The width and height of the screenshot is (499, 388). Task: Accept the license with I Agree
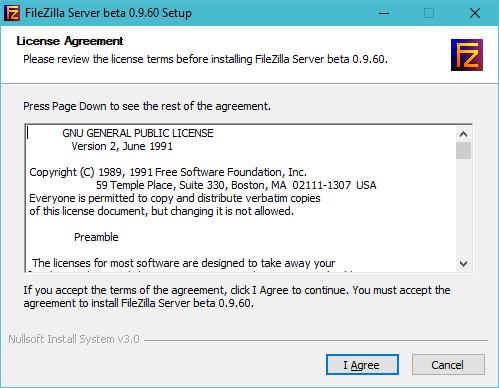[362, 365]
